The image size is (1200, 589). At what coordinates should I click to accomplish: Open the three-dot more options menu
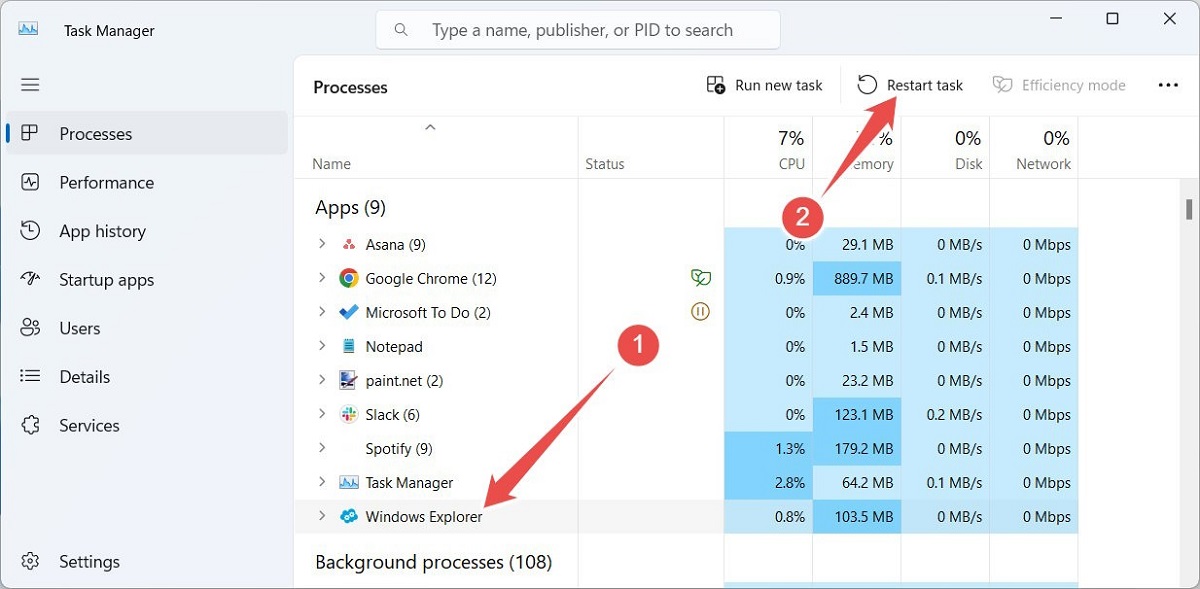click(1168, 85)
